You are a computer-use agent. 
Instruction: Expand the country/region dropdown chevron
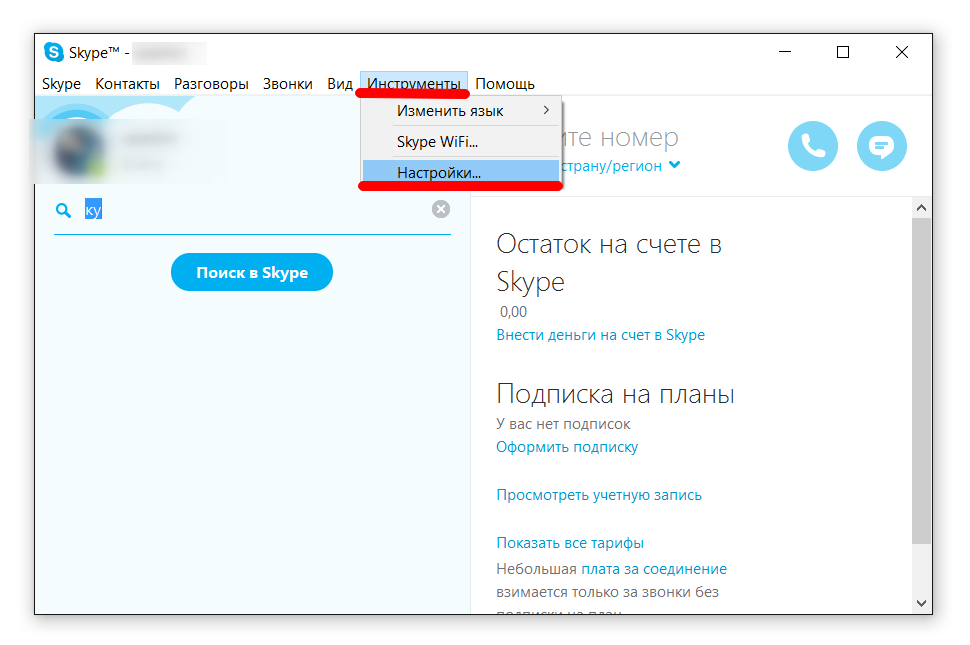click(x=675, y=166)
